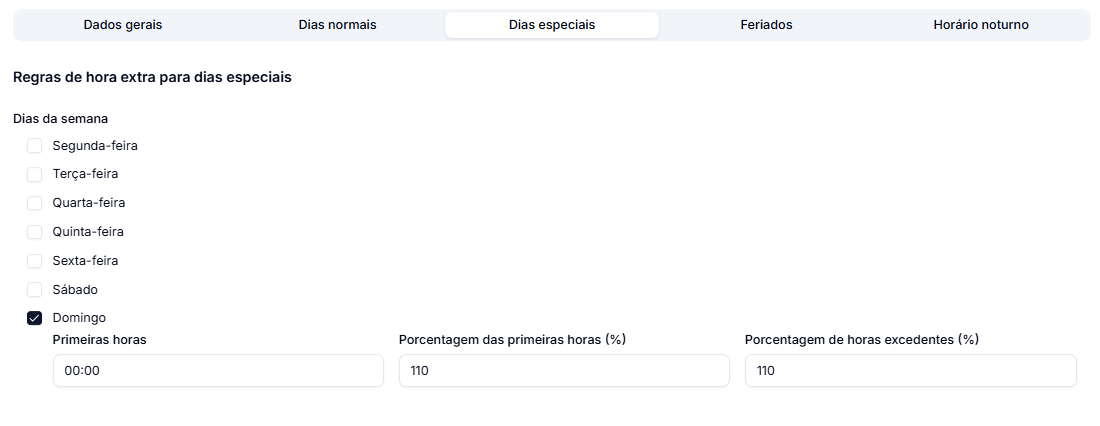This screenshot has width=1100, height=426.
Task: Focus the Primeiras horas time field
Action: click(x=218, y=371)
